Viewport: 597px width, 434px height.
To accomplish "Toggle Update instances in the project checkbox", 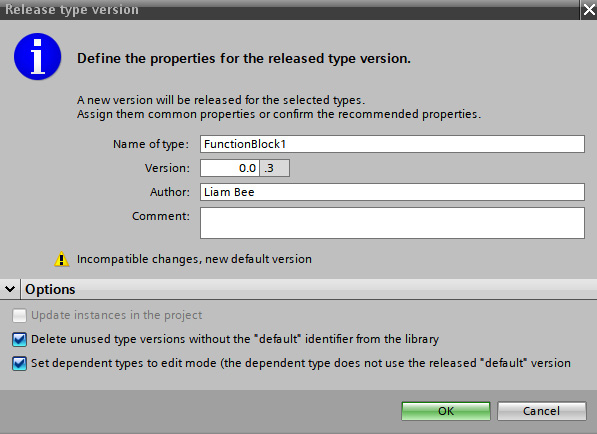I will pos(19,315).
